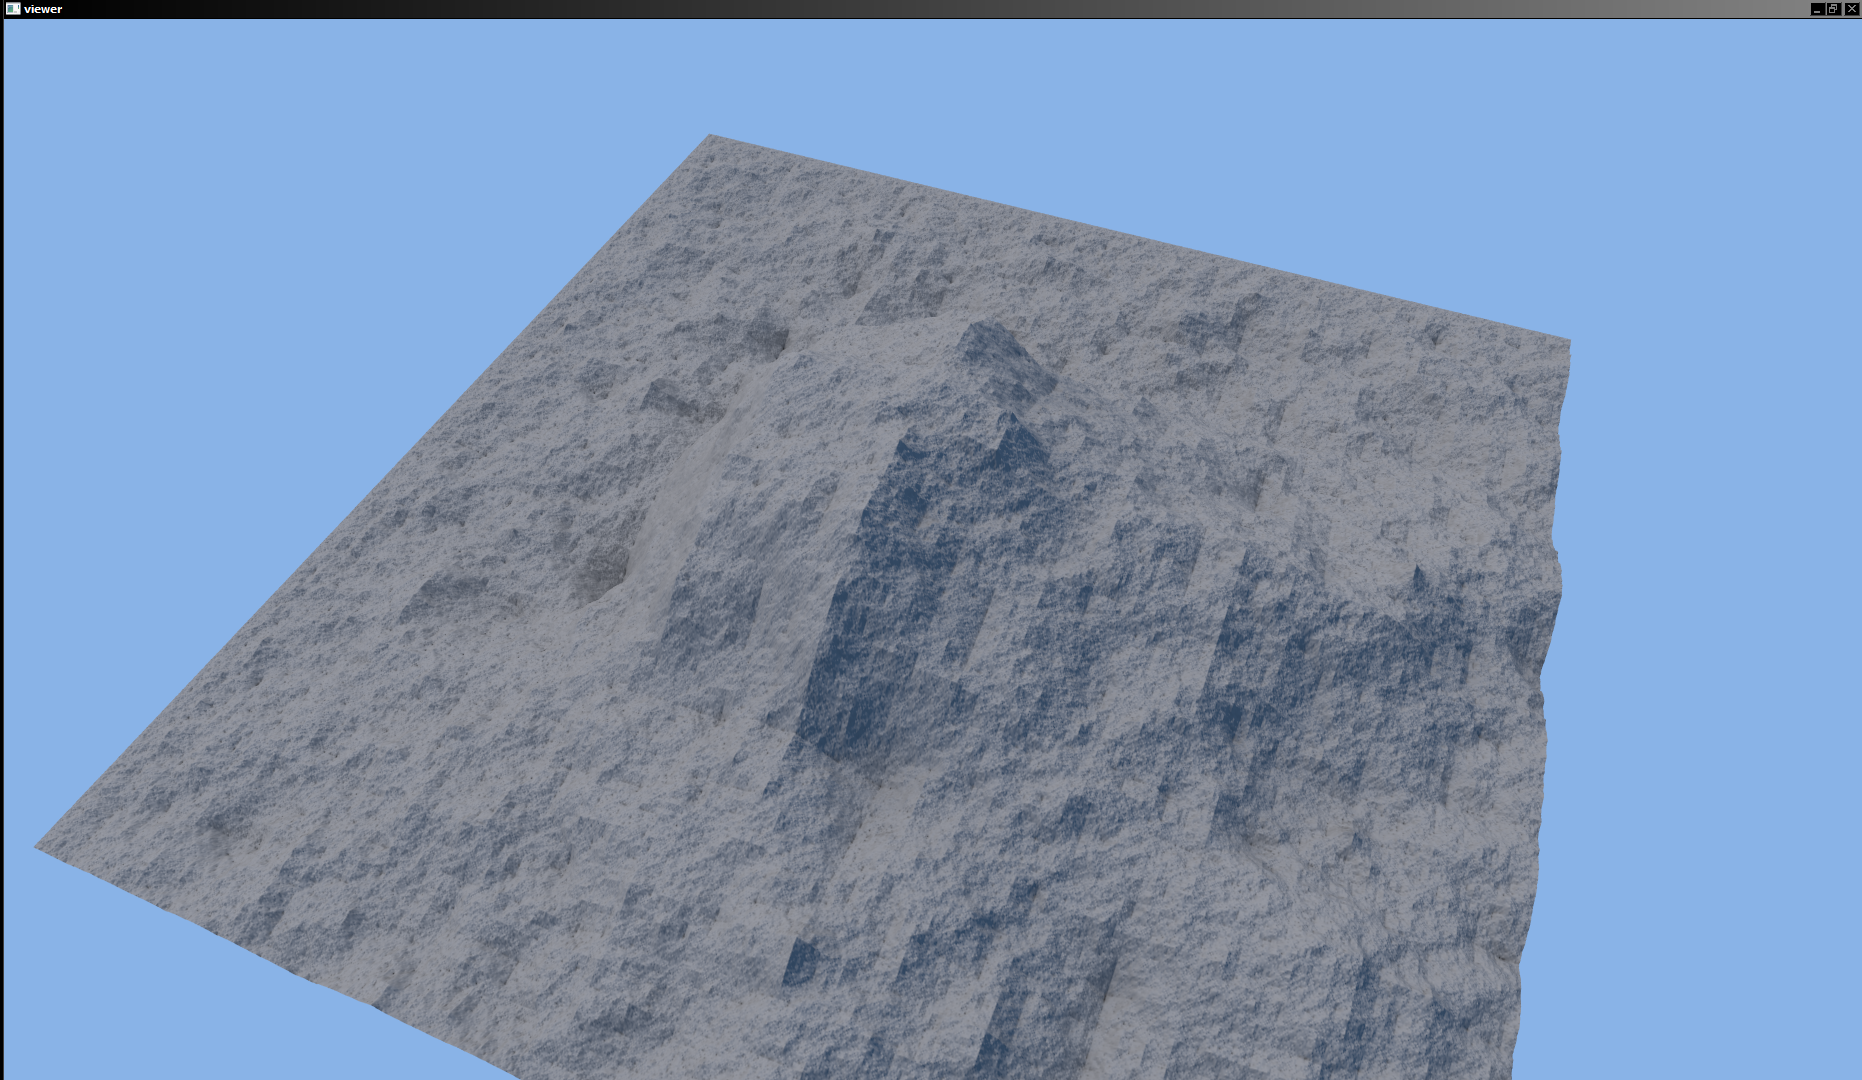The image size is (1862, 1080).
Task: Click the blue sky in the upper-left area
Action: click(250, 200)
